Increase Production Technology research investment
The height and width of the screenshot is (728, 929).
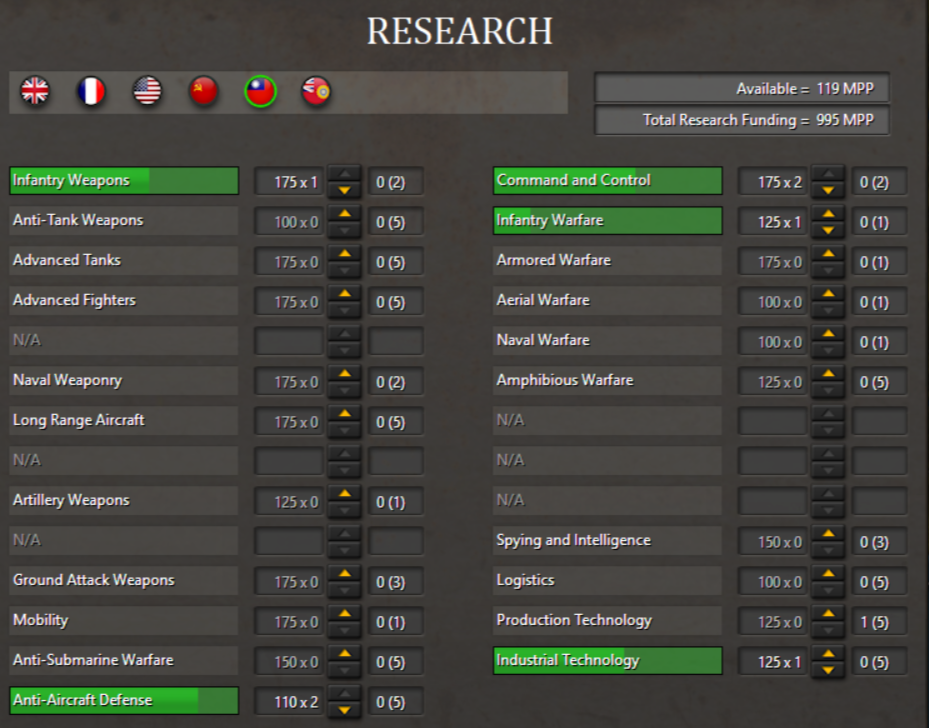(828, 614)
